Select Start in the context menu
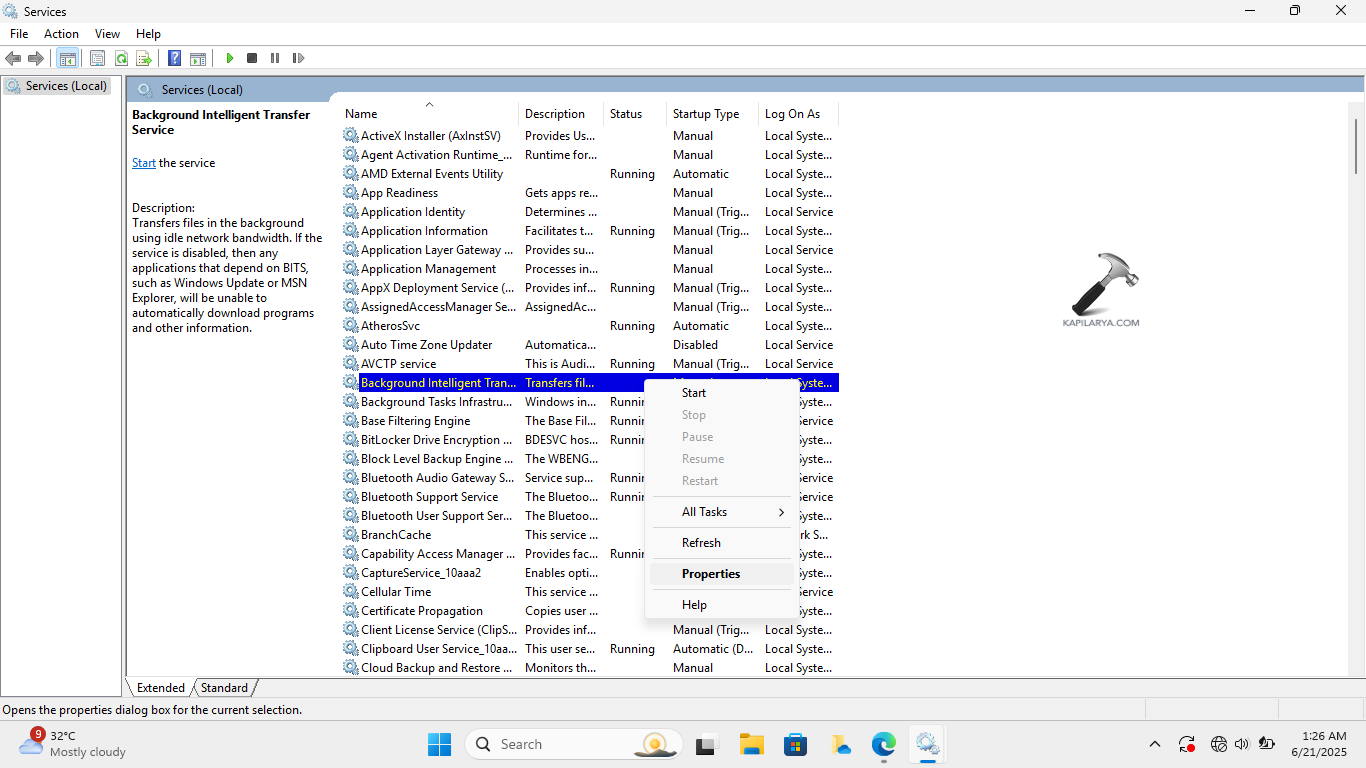 pos(694,393)
